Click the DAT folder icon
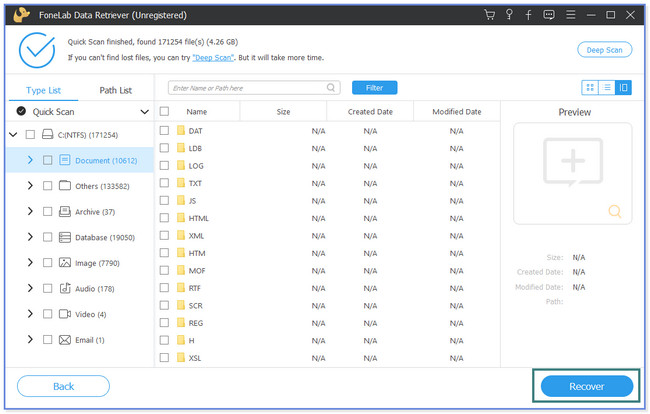This screenshot has width=650, height=414. pos(181,131)
